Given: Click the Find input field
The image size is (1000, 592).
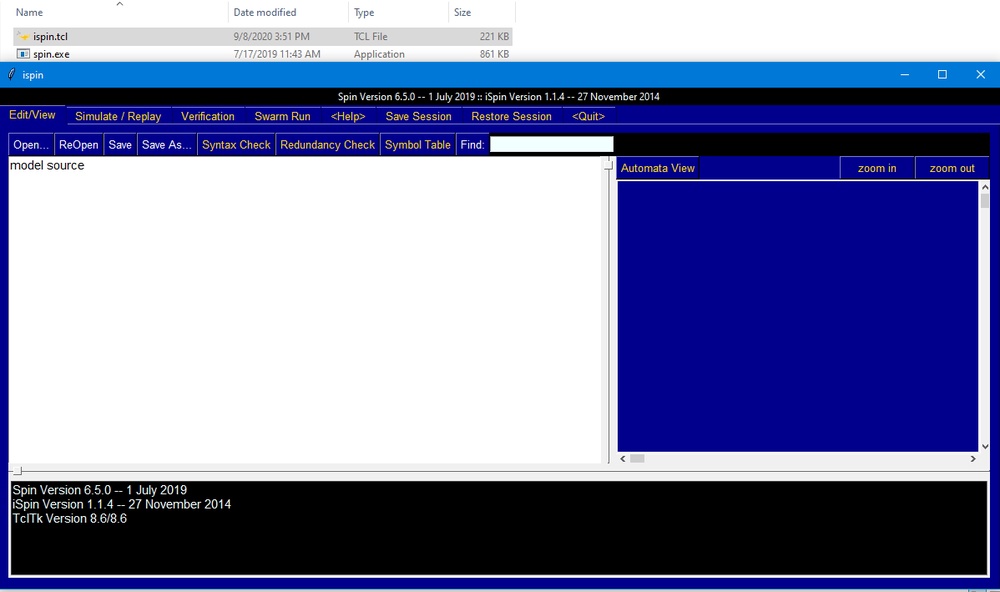Looking at the screenshot, I should click(x=552, y=145).
